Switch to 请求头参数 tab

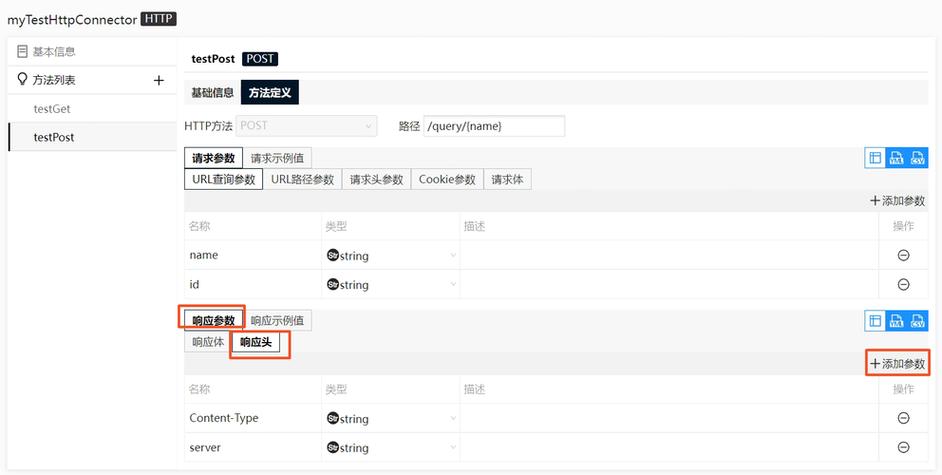click(377, 179)
